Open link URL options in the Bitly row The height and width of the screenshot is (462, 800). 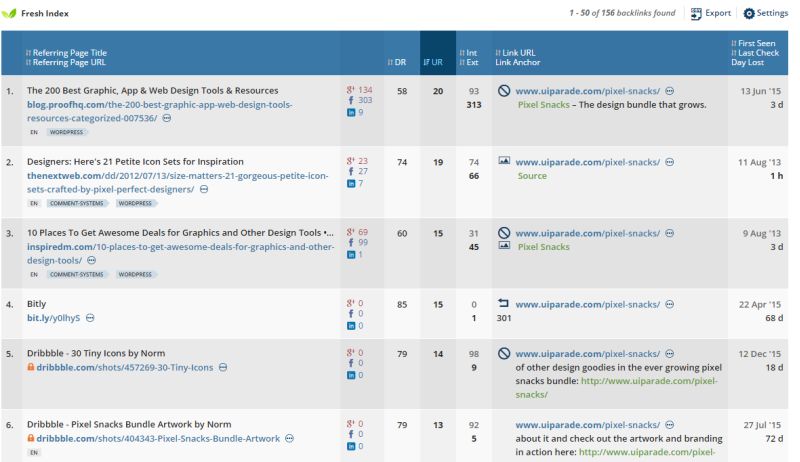pos(670,304)
